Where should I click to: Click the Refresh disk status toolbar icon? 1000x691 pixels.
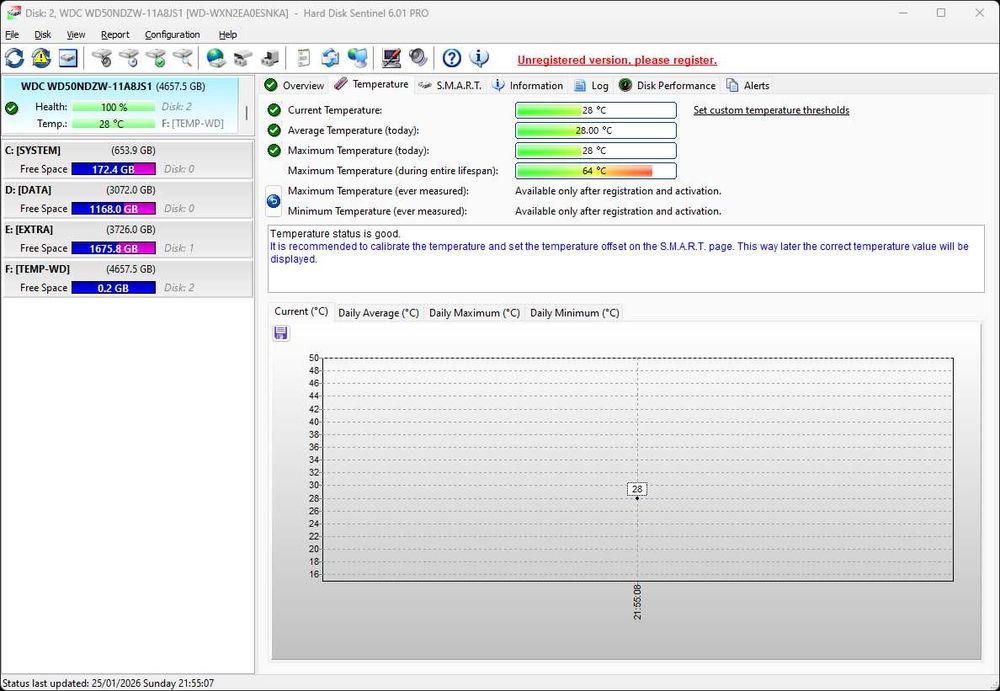(x=14, y=58)
